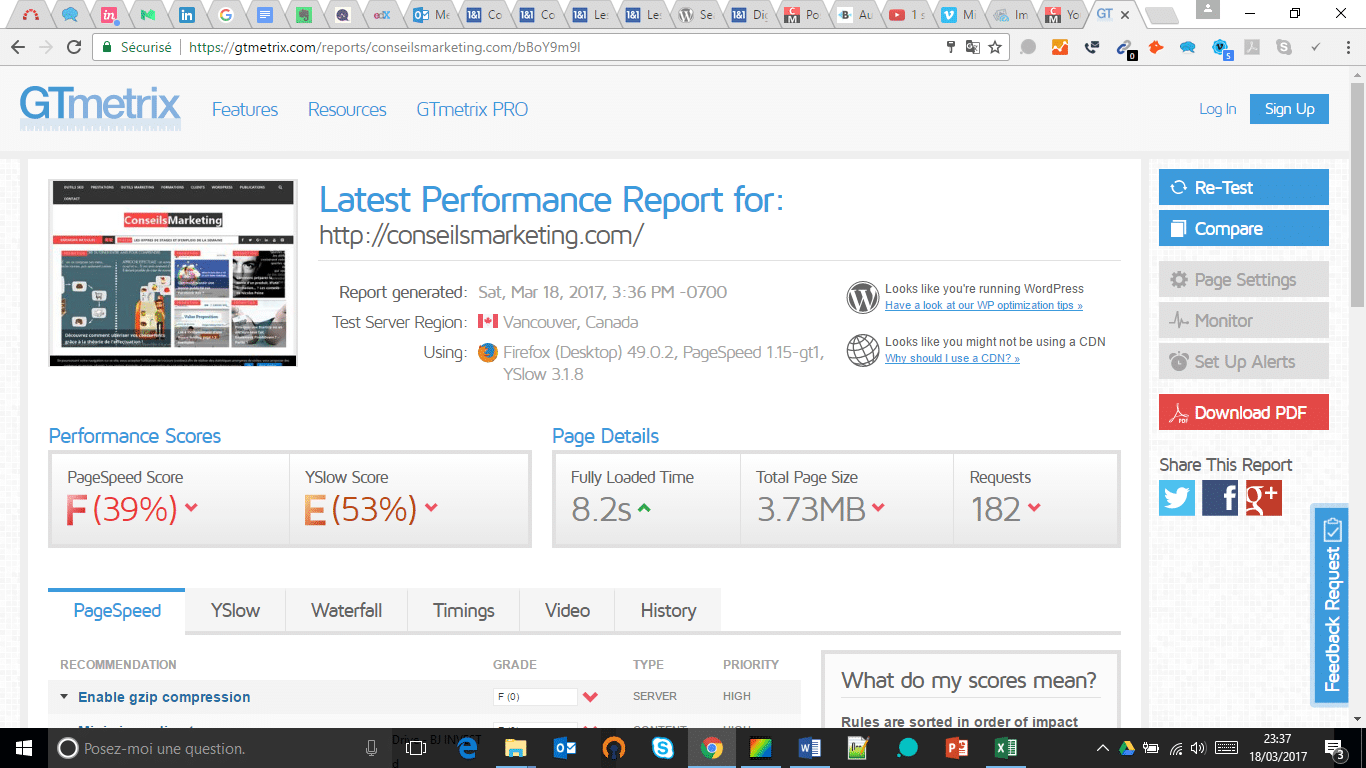Switch to the History tab

(668, 611)
